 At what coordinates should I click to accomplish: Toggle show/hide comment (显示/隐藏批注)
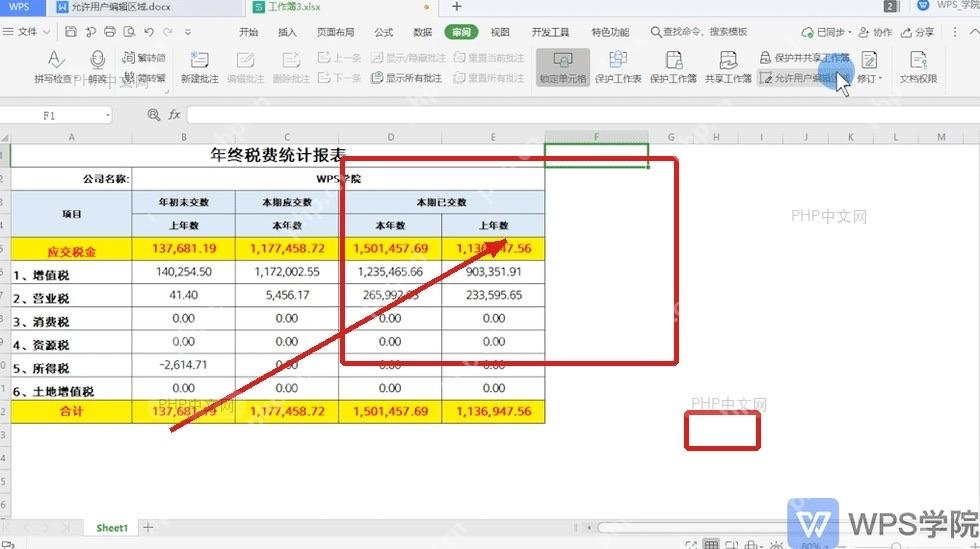coord(408,58)
